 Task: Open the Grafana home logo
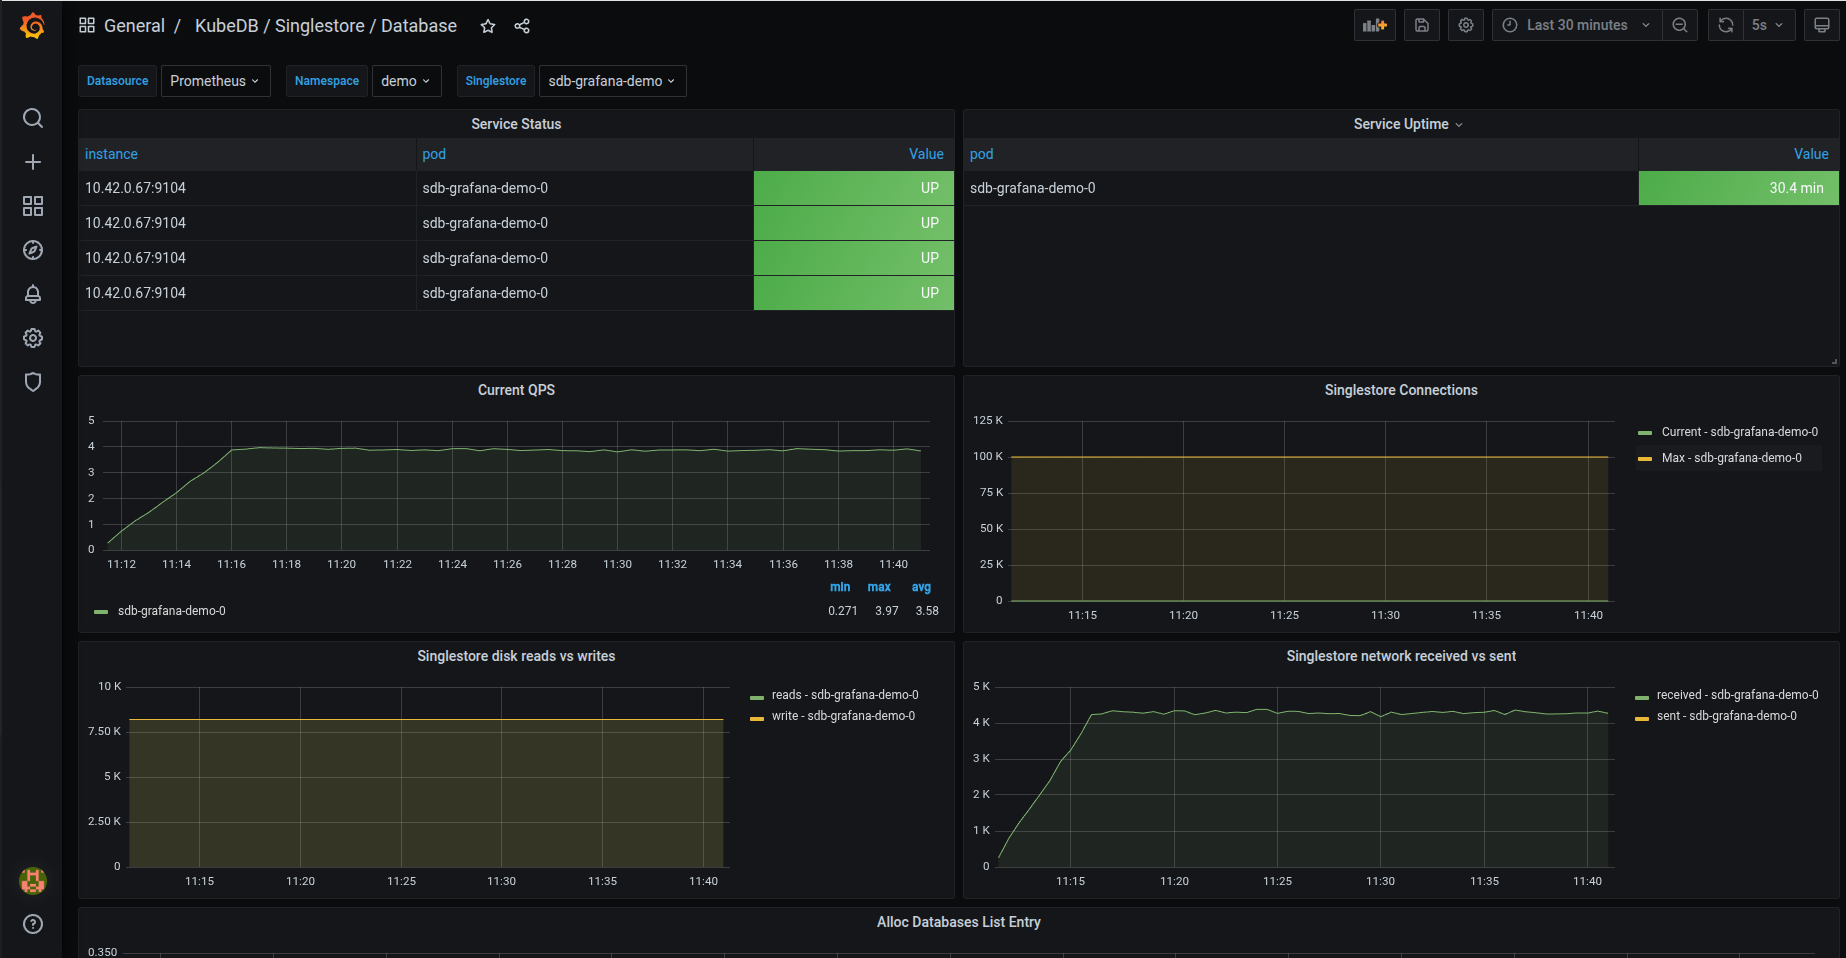[32, 26]
